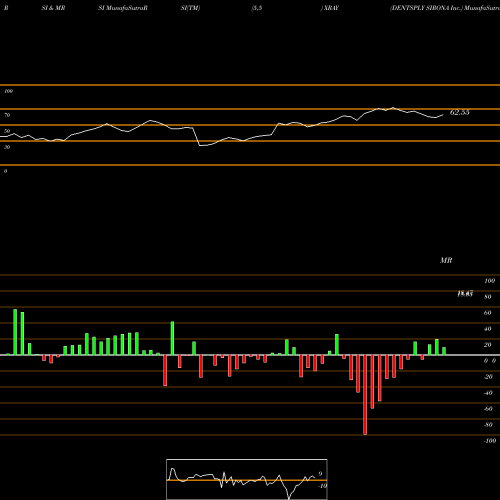Click the SI MunafaSutraR header text
This screenshot has height=500, width=500.
pyautogui.click(x=123, y=8)
